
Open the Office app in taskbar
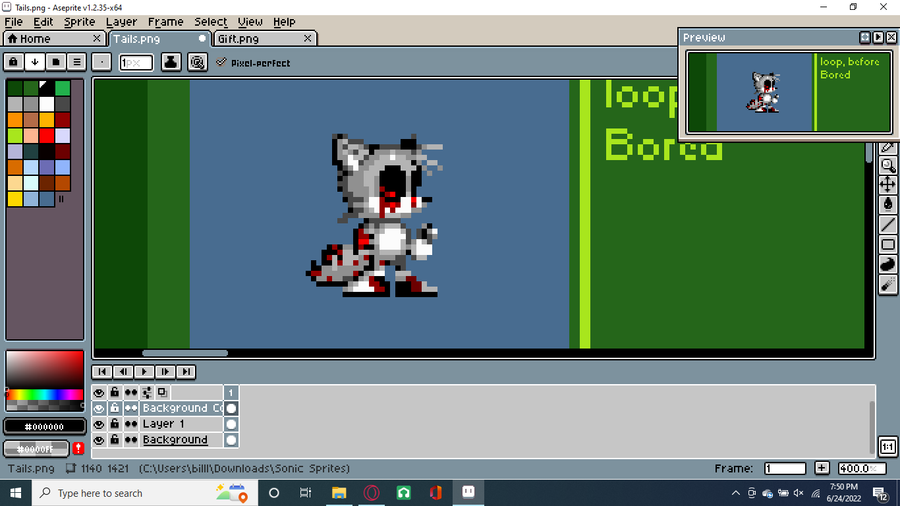(x=436, y=493)
